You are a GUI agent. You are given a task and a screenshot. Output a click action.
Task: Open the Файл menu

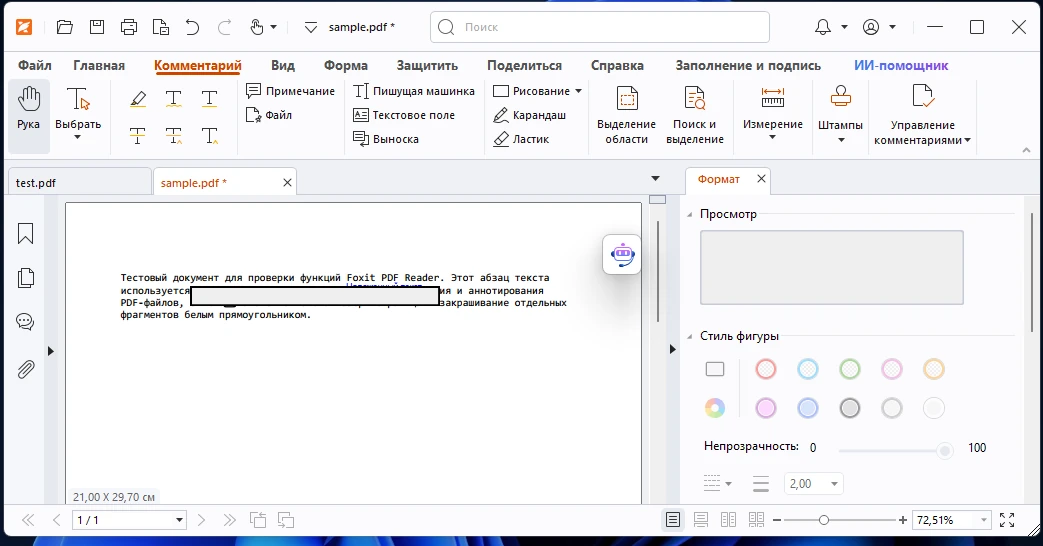[x=35, y=65]
